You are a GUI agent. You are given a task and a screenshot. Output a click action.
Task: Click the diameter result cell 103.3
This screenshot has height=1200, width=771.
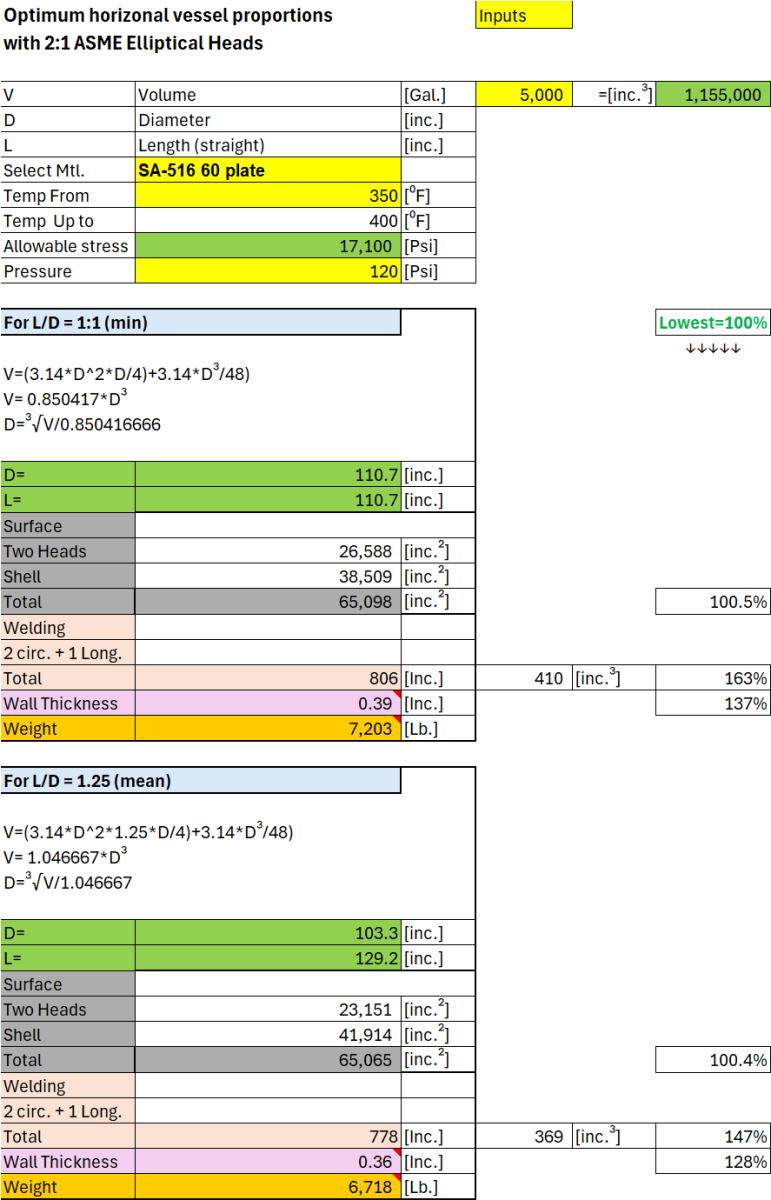point(267,933)
